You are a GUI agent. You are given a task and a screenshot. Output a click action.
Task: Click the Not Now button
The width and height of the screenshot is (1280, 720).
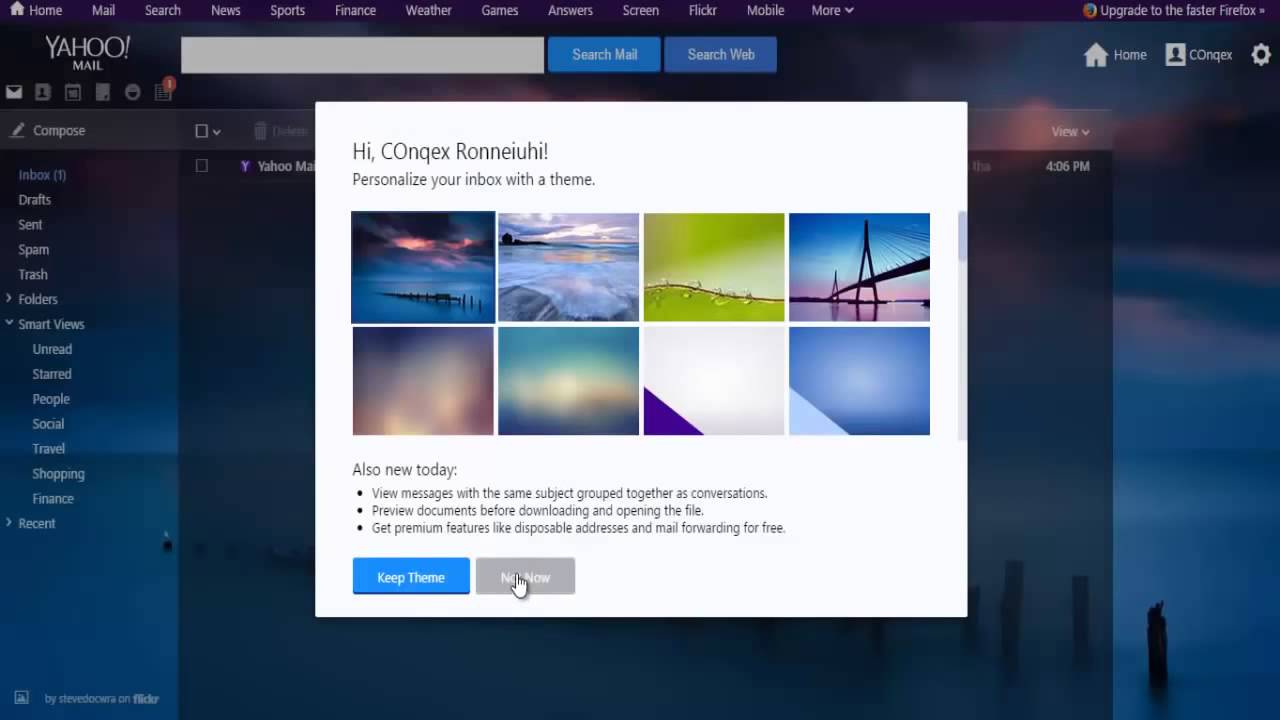click(x=525, y=577)
